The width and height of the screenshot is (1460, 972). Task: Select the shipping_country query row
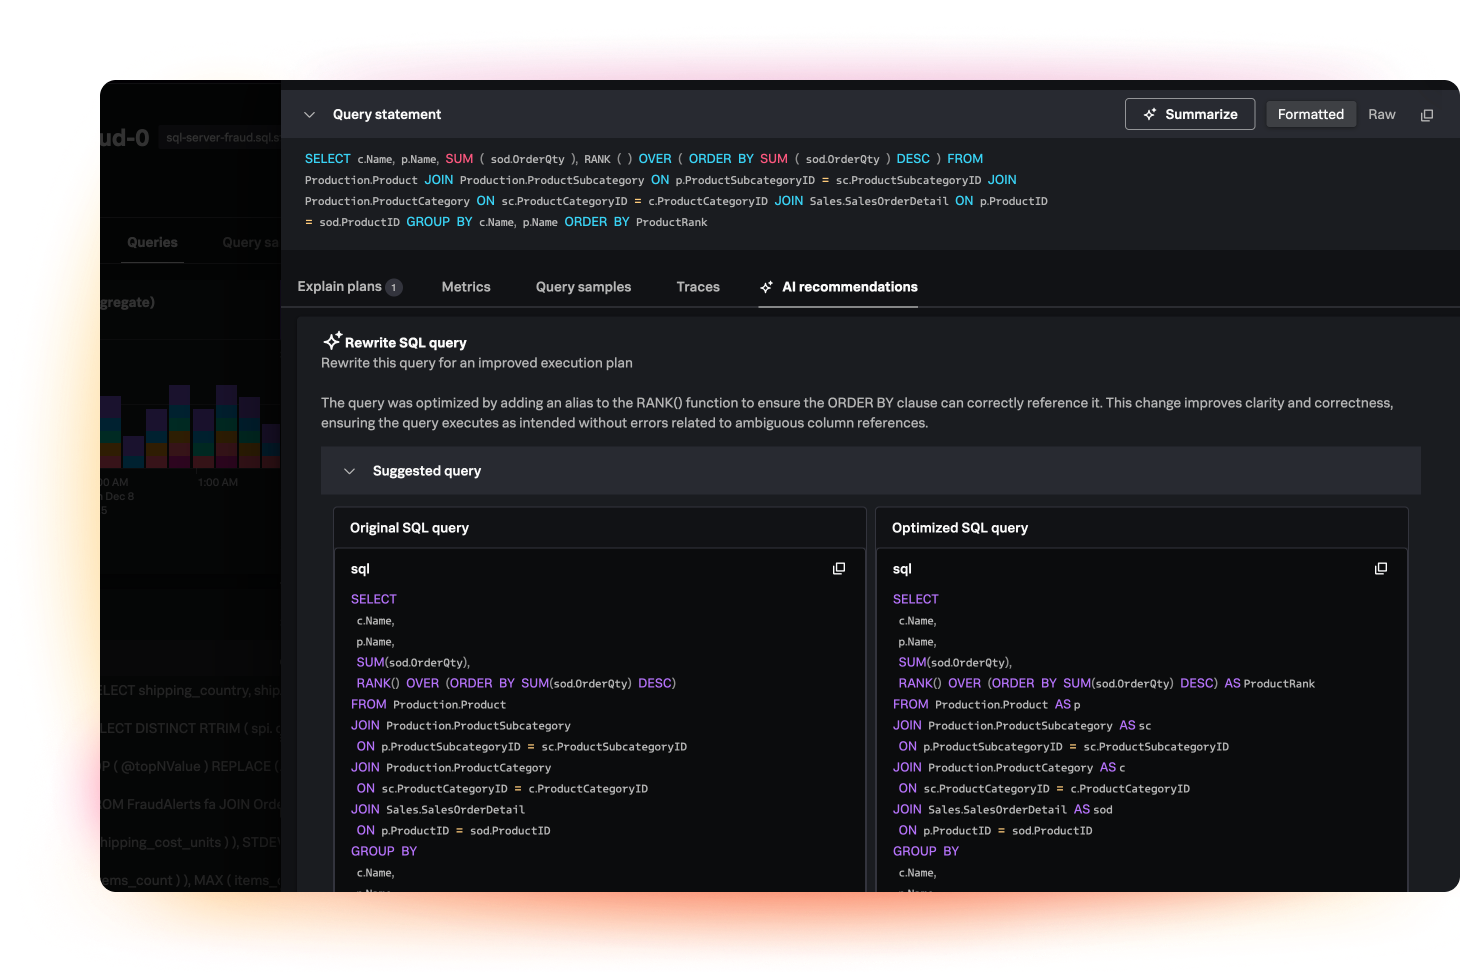(192, 690)
